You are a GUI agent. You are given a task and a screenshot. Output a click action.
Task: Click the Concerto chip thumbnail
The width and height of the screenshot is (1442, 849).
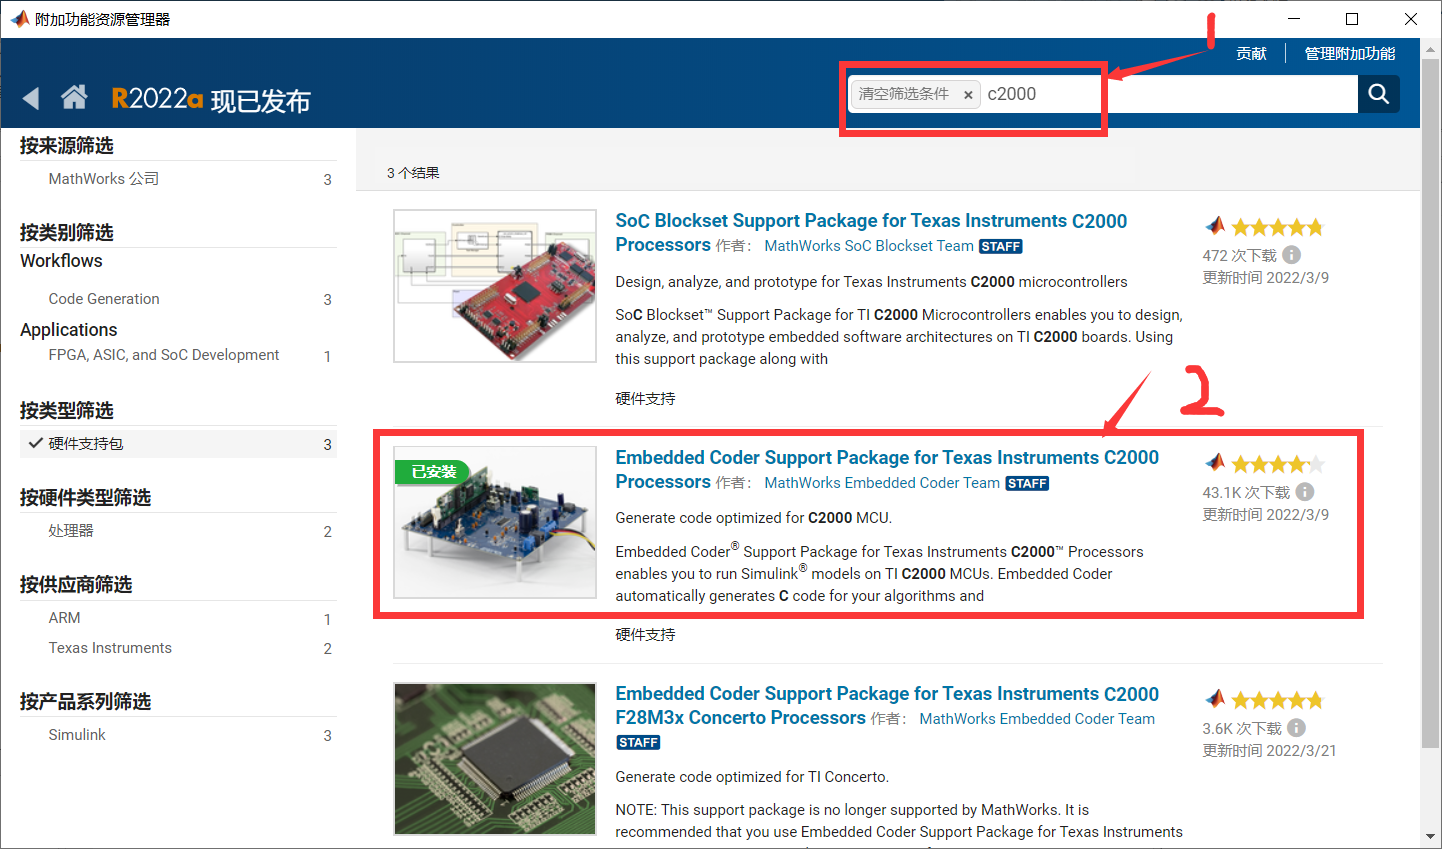click(495, 759)
